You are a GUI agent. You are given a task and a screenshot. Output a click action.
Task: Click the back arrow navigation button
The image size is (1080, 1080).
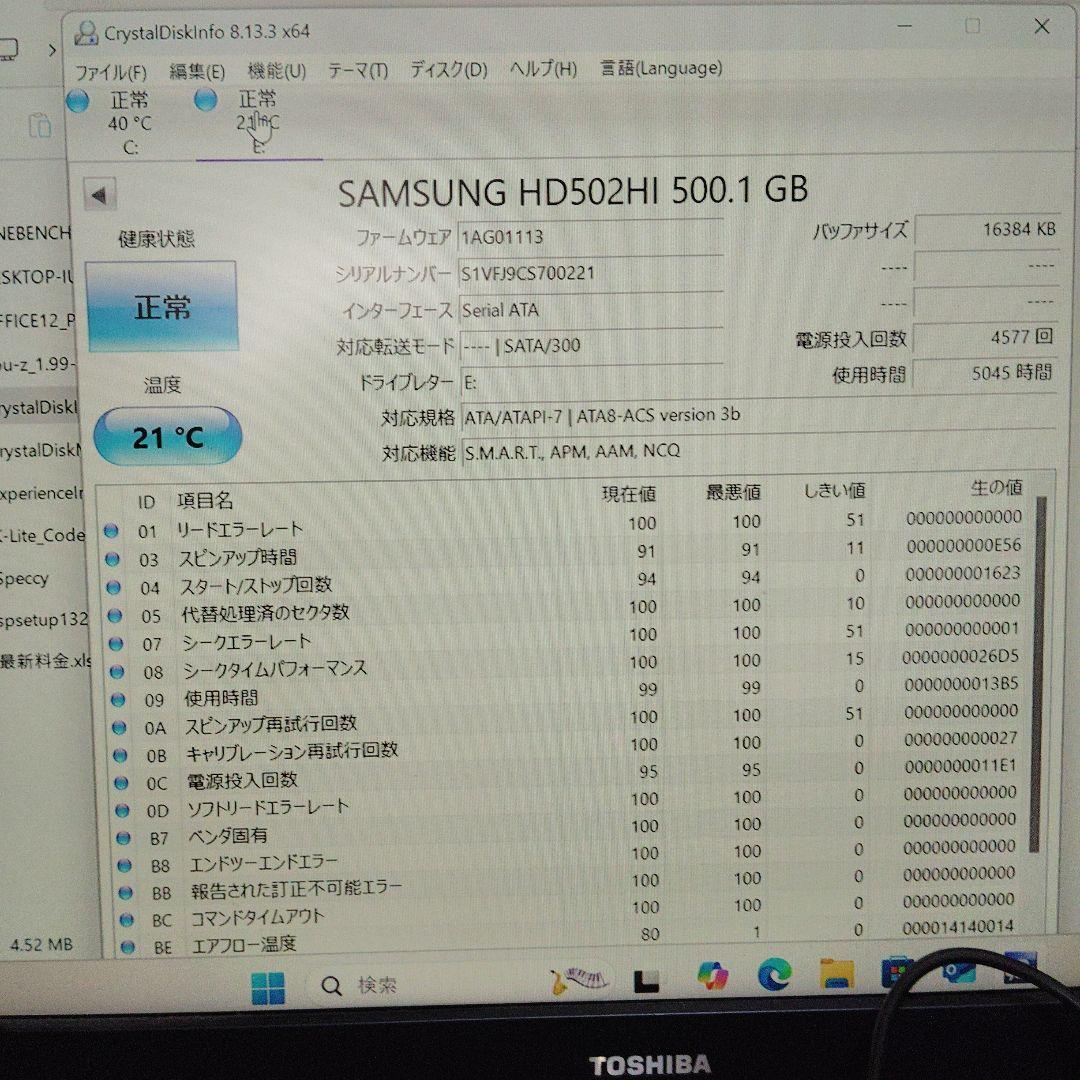(100, 193)
